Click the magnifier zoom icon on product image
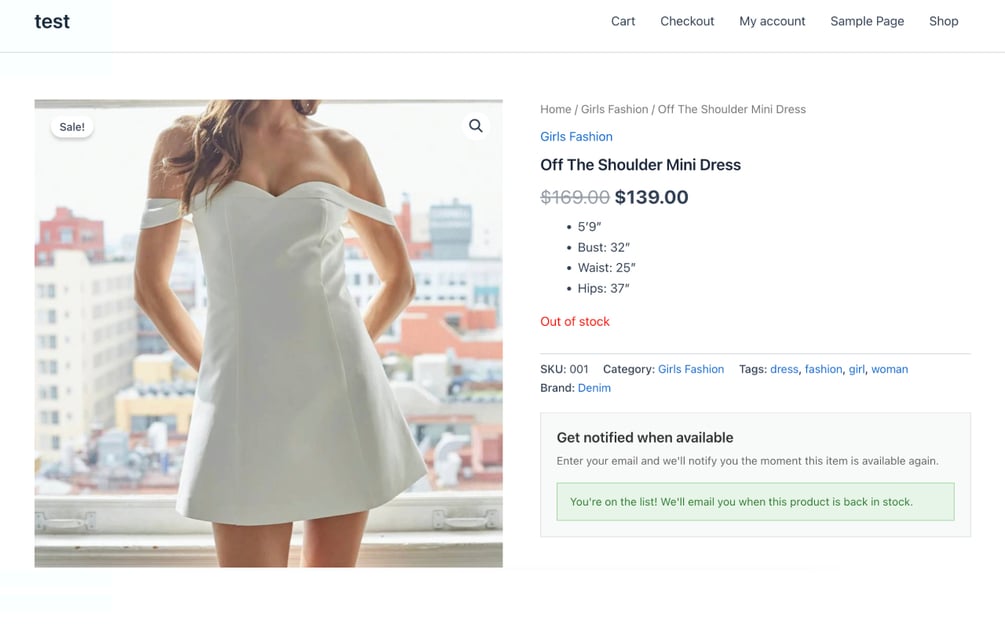This screenshot has height=628, width=1005. click(x=476, y=126)
